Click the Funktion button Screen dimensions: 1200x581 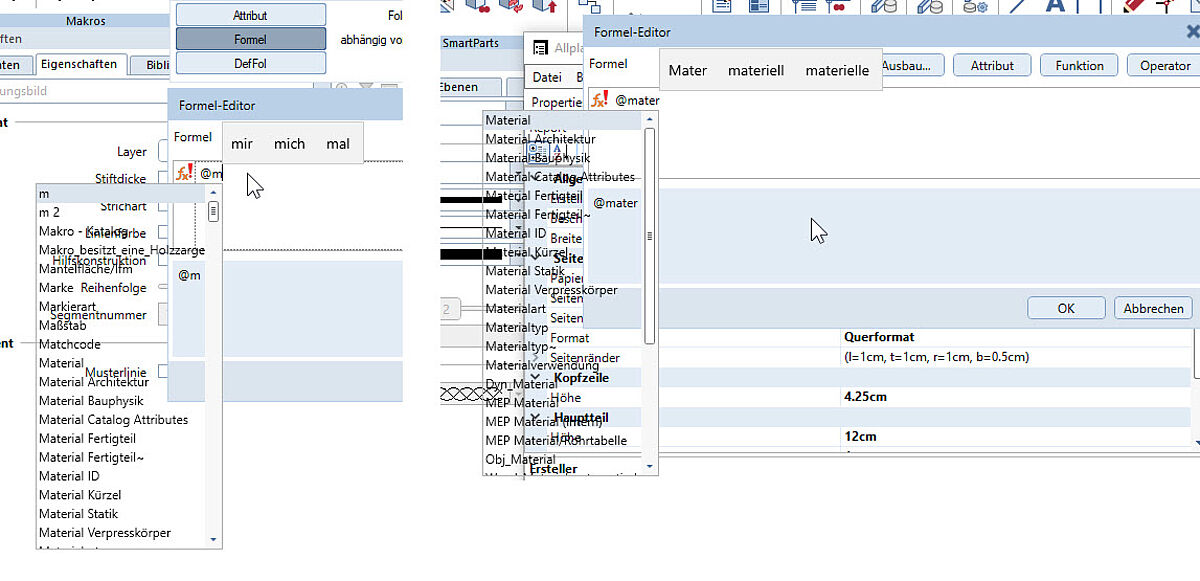pos(1079,66)
